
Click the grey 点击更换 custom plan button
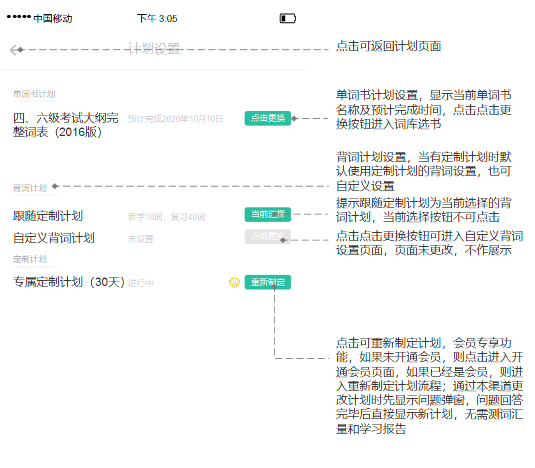coord(268,236)
